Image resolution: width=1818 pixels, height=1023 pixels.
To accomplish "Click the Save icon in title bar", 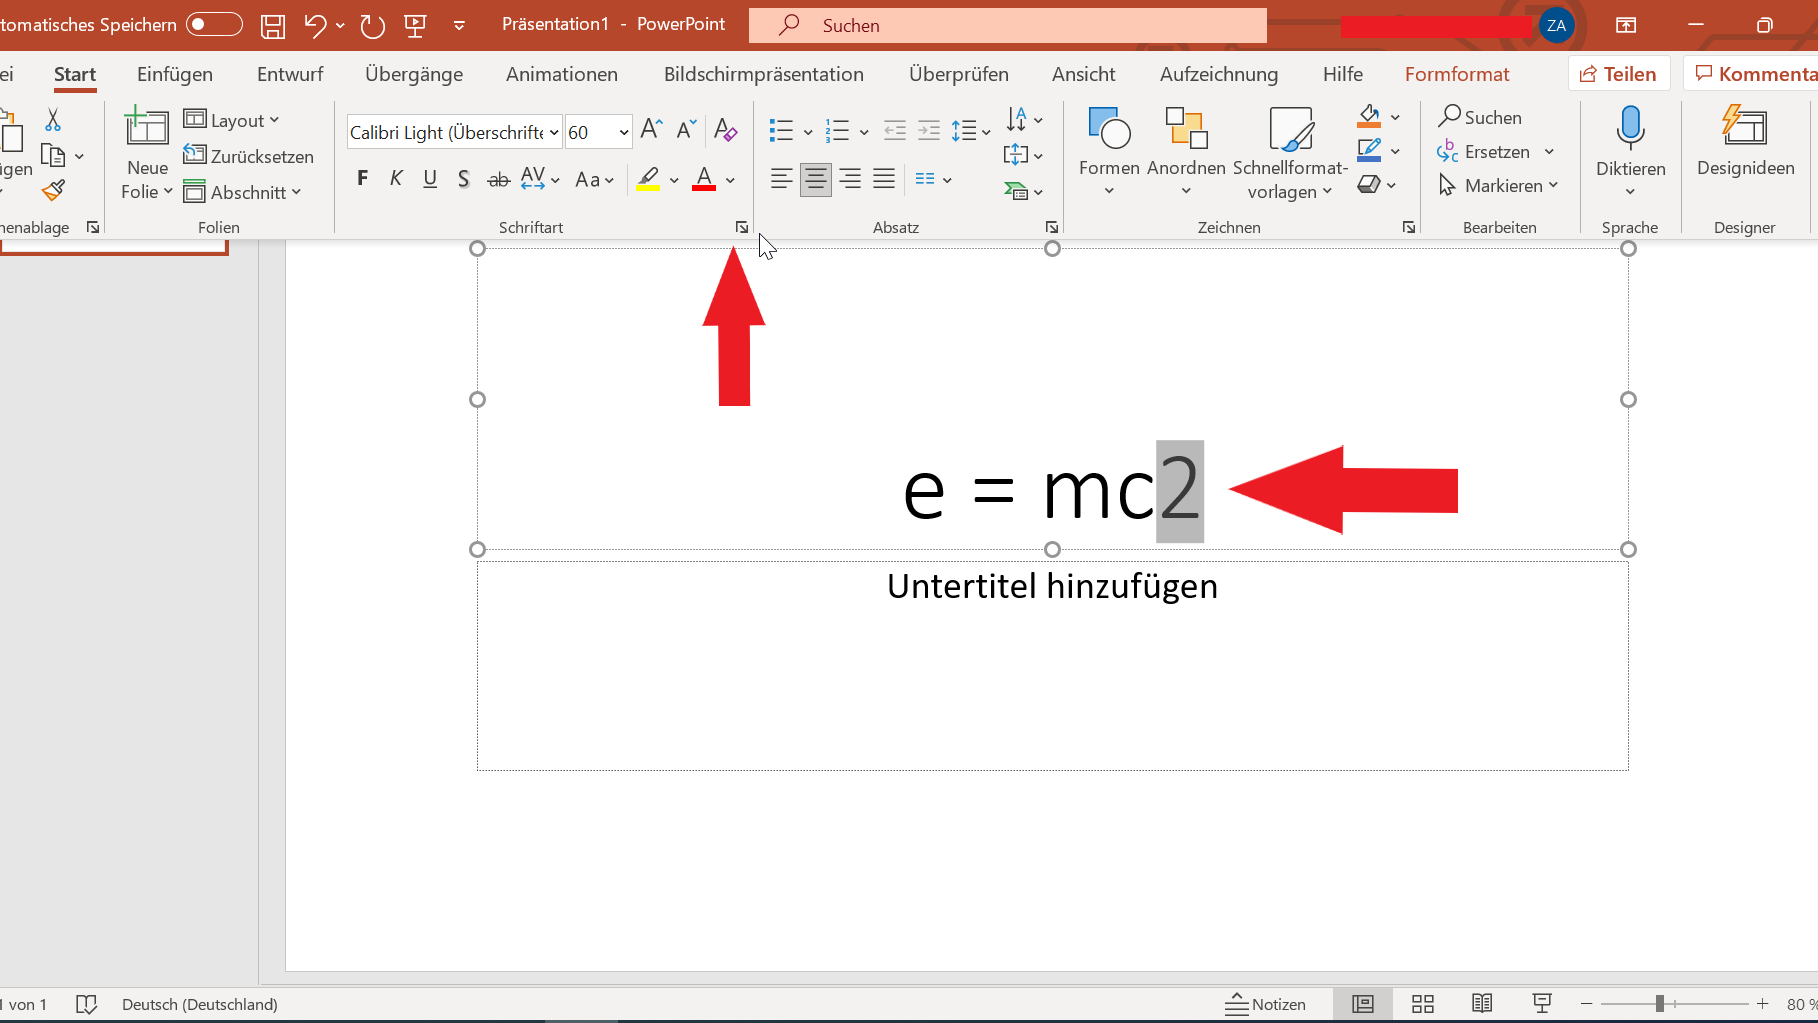I will pos(272,26).
